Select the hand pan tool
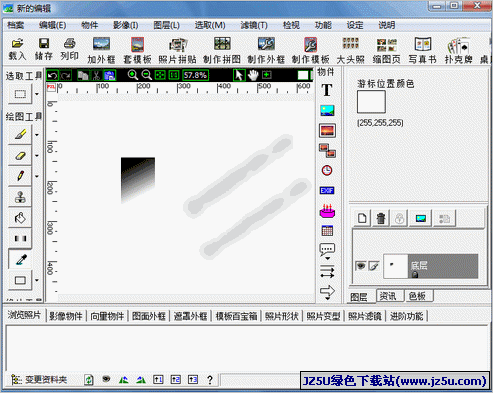 click(253, 75)
